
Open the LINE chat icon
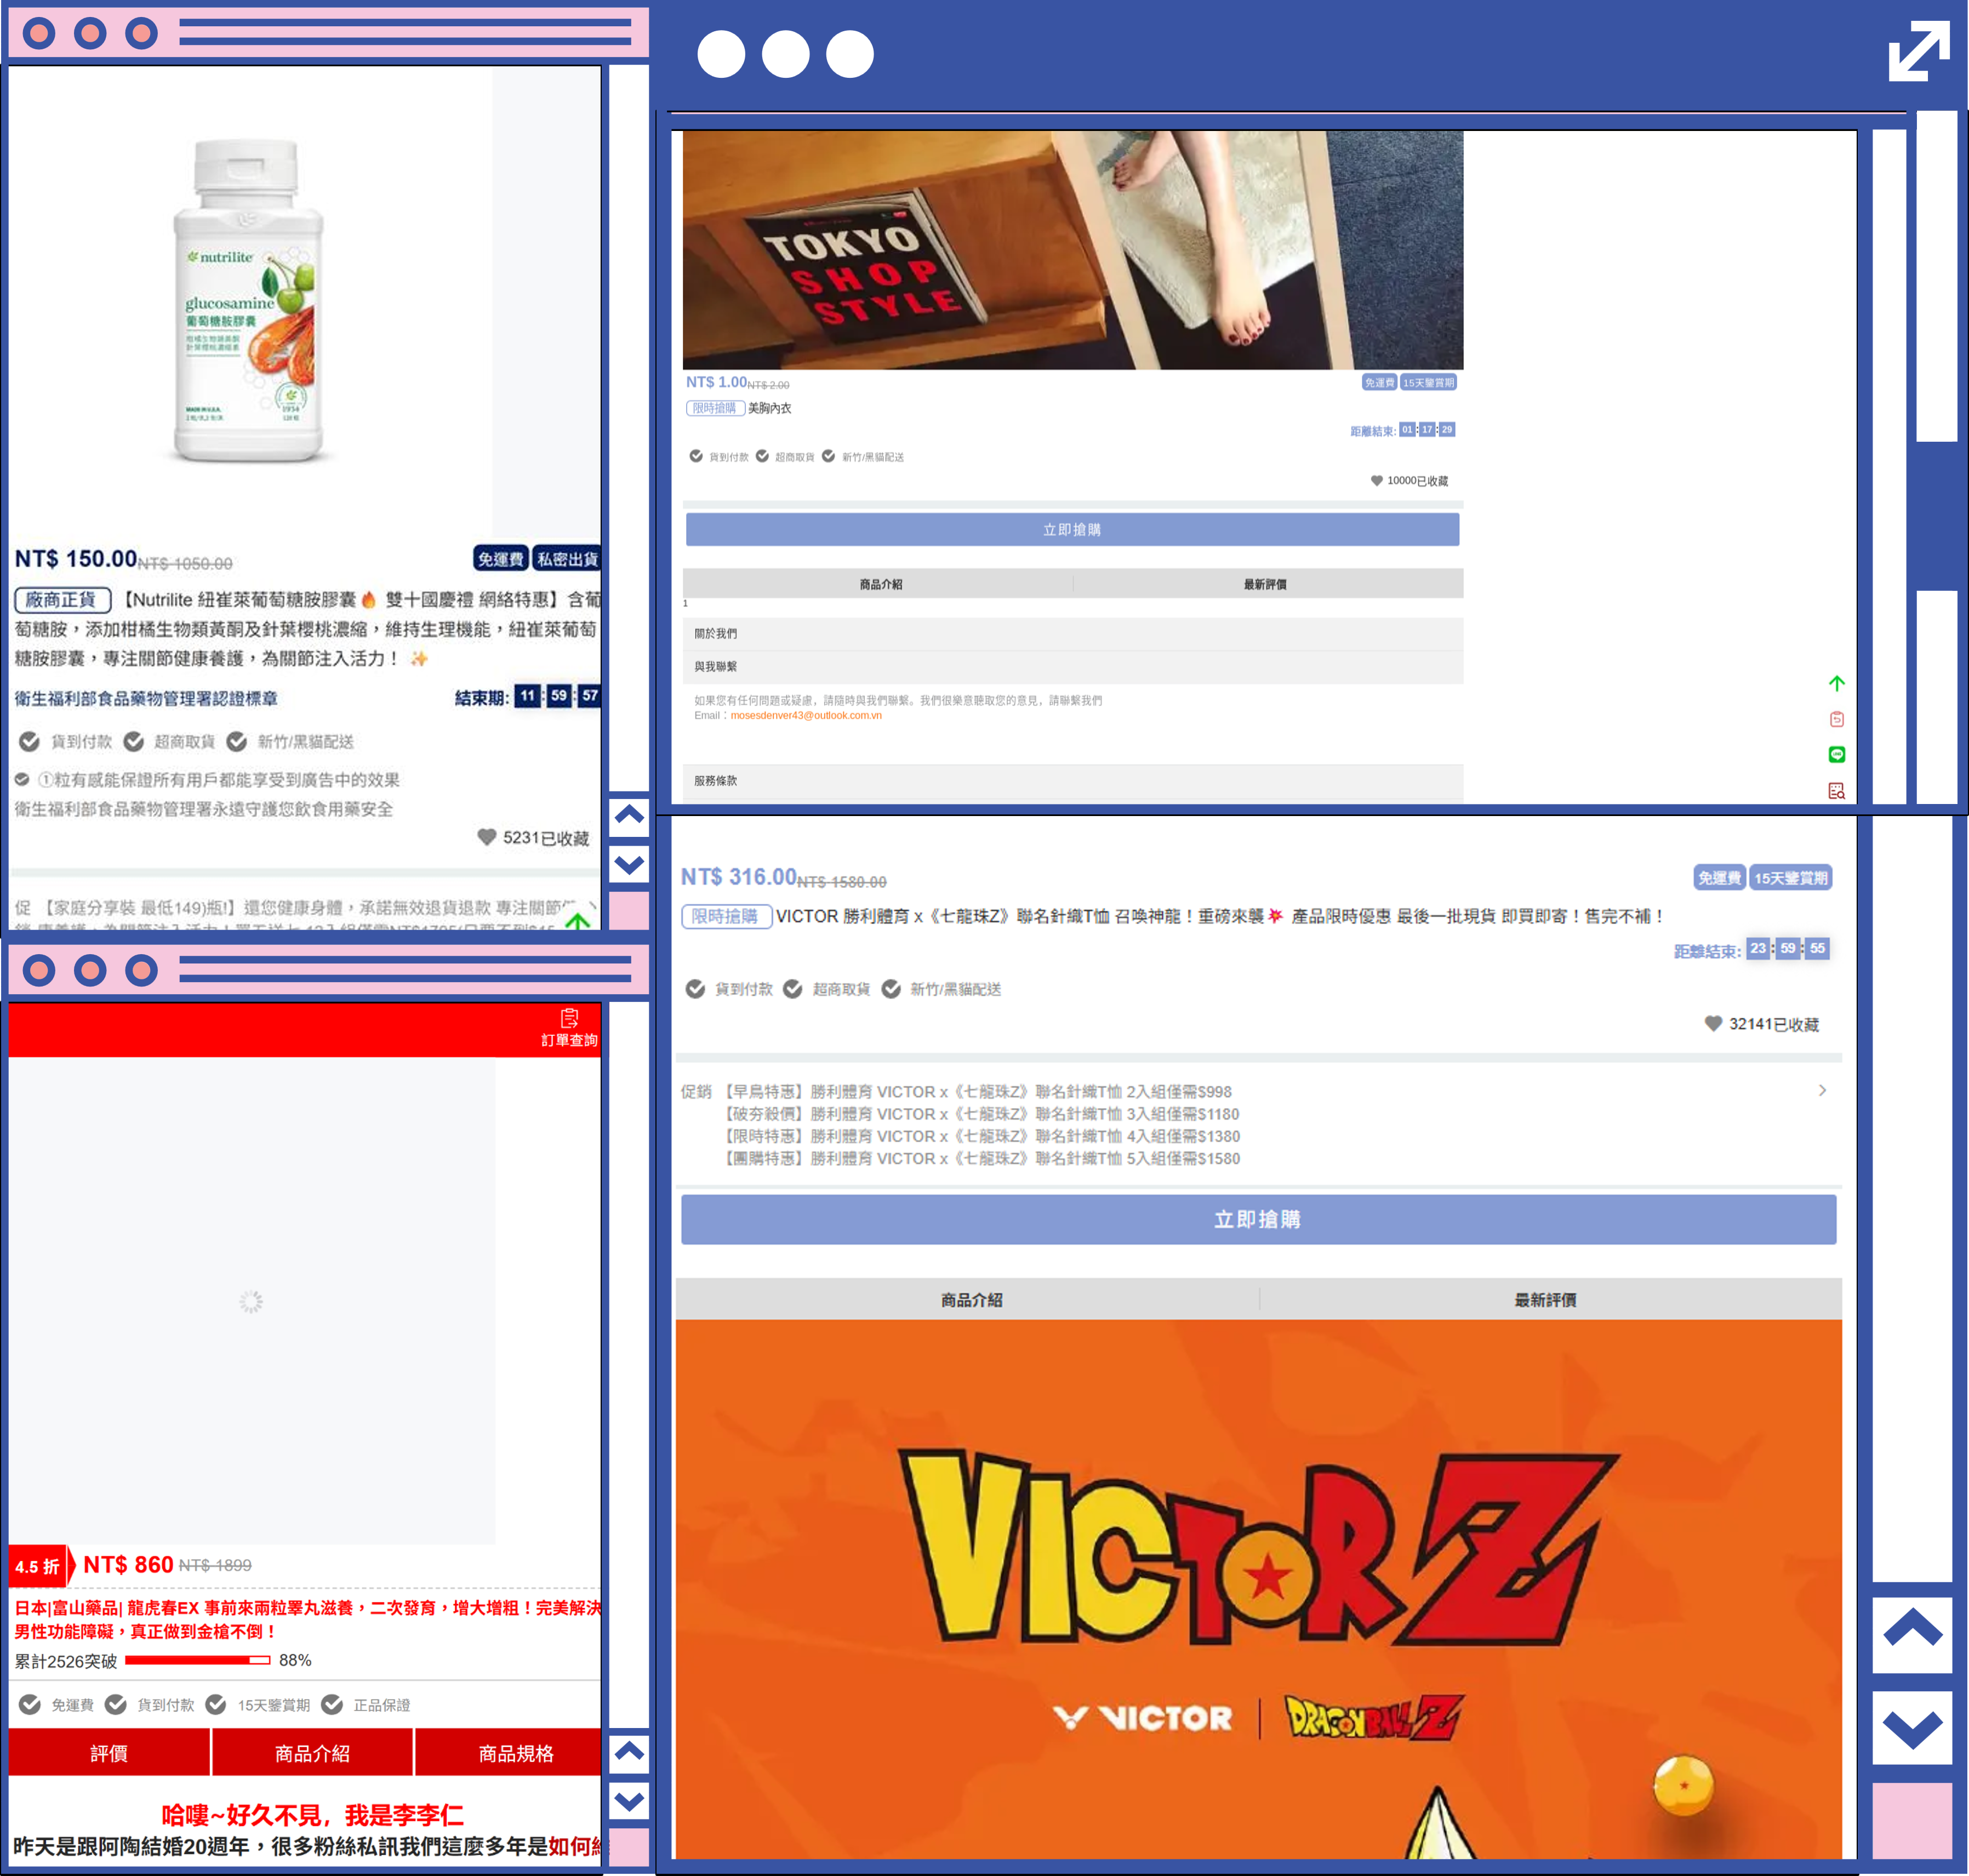pyautogui.click(x=1836, y=755)
